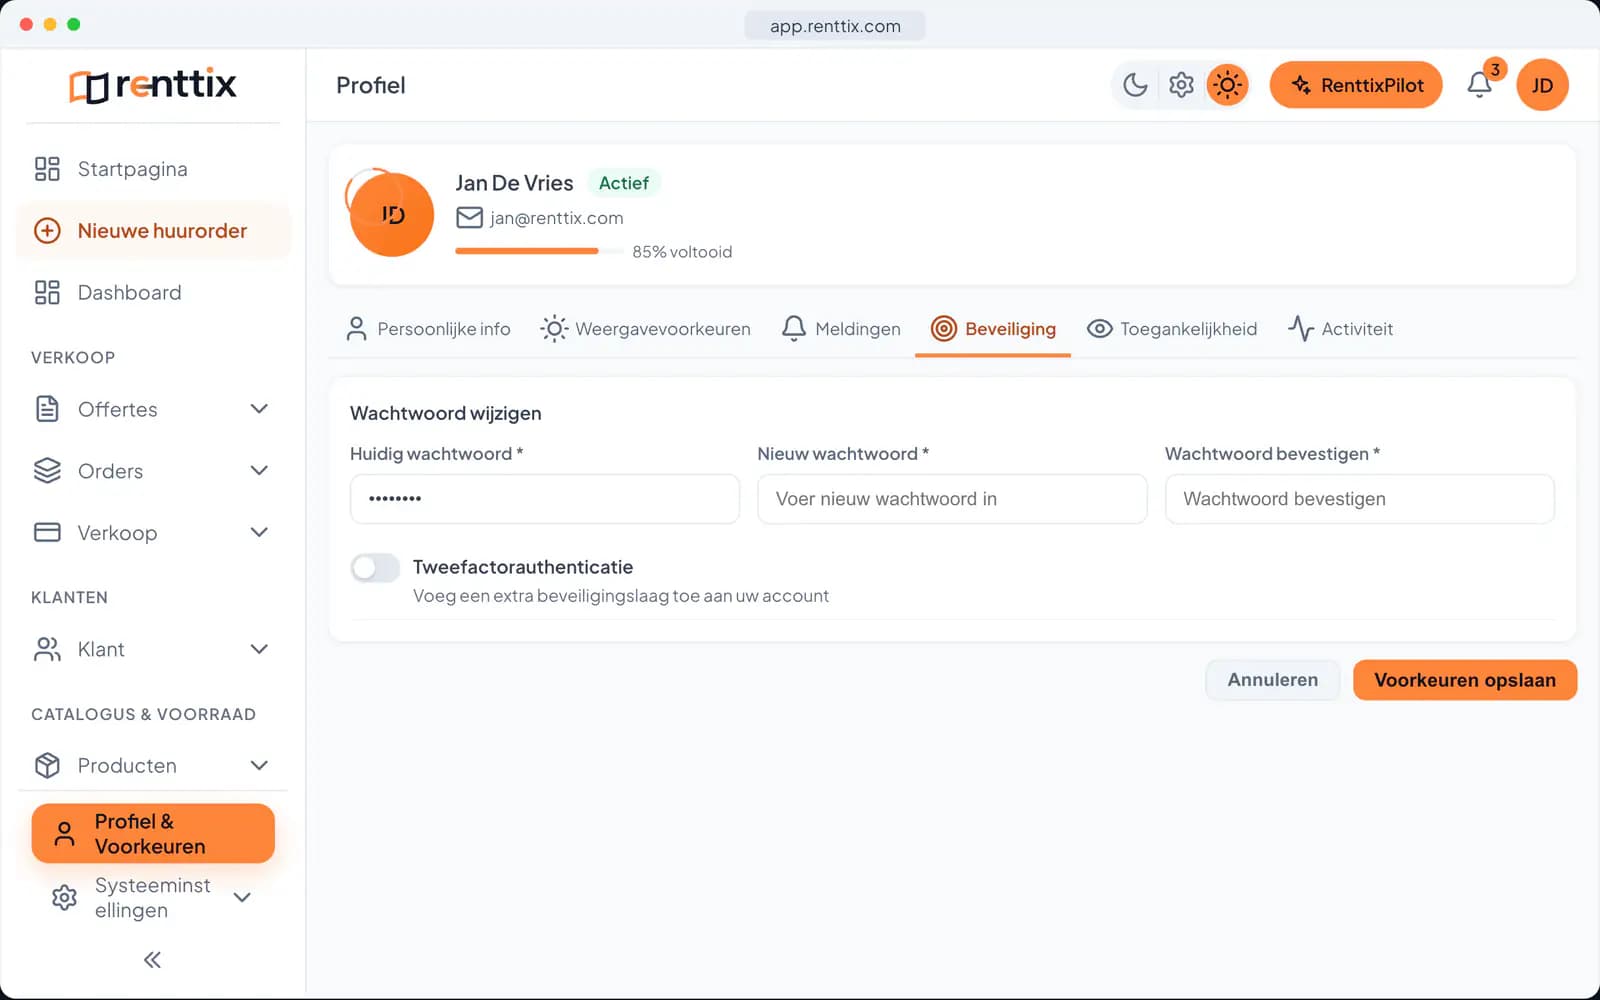Click the app.renttix.com address bar

[835, 26]
